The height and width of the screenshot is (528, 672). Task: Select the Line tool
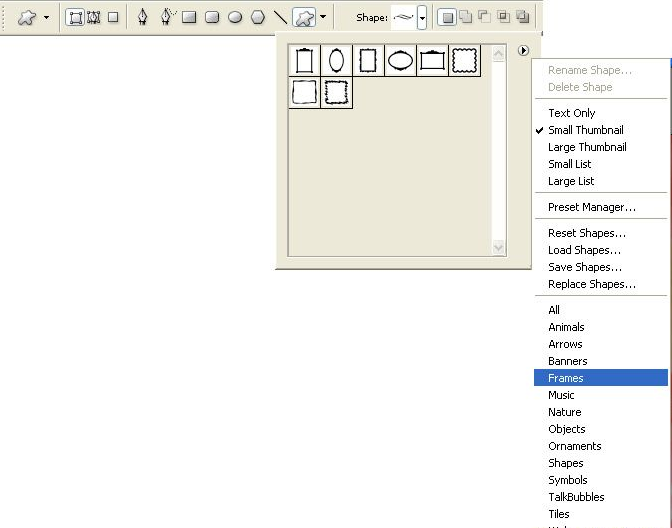coord(280,17)
